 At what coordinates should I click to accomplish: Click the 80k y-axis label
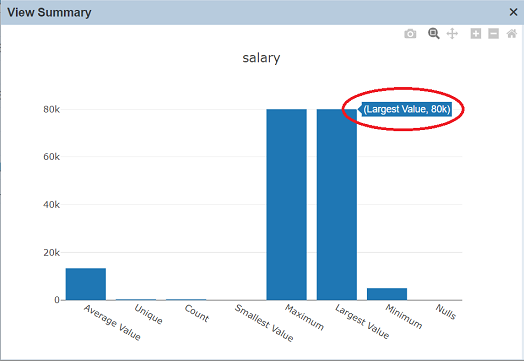click(51, 109)
